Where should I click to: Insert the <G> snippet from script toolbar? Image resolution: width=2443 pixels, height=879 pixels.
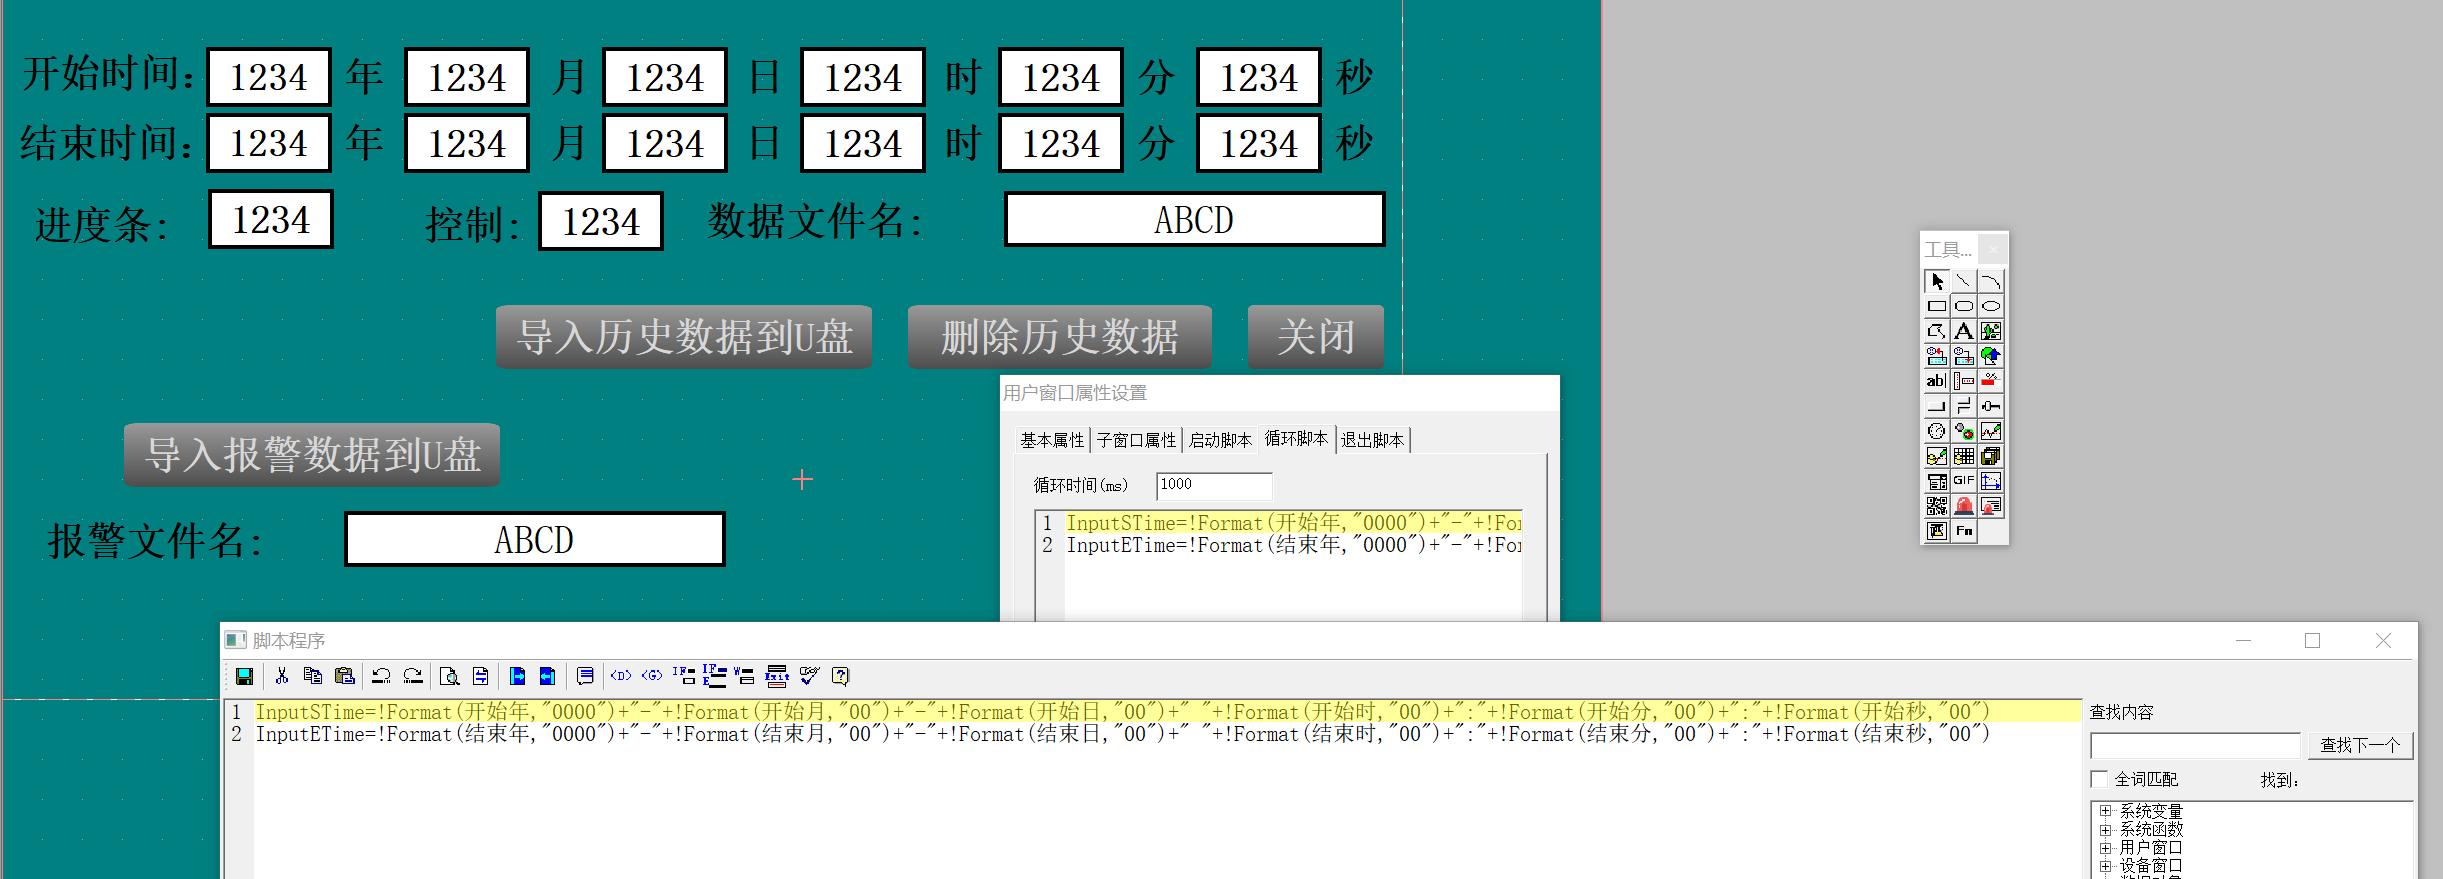point(652,676)
